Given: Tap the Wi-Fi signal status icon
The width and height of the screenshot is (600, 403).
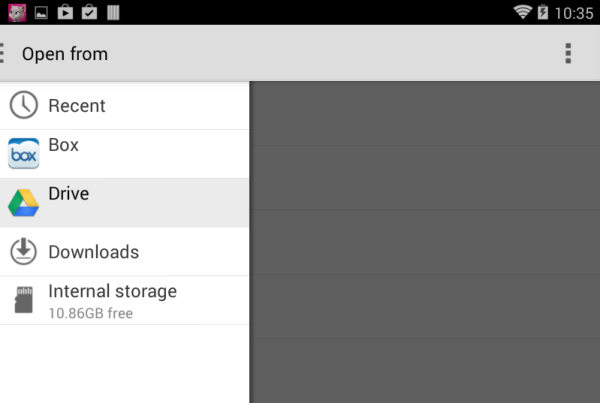Looking at the screenshot, I should coord(523,13).
